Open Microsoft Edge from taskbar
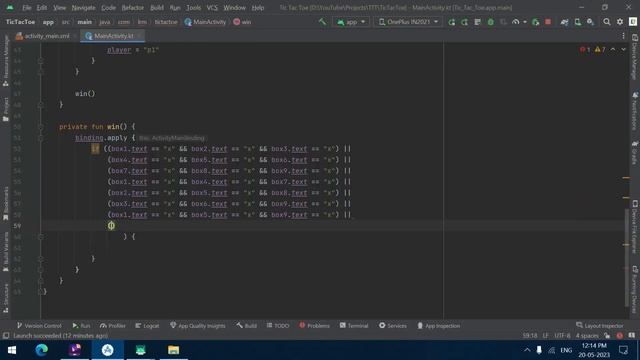Screen dimensions: 640x360 point(42,350)
